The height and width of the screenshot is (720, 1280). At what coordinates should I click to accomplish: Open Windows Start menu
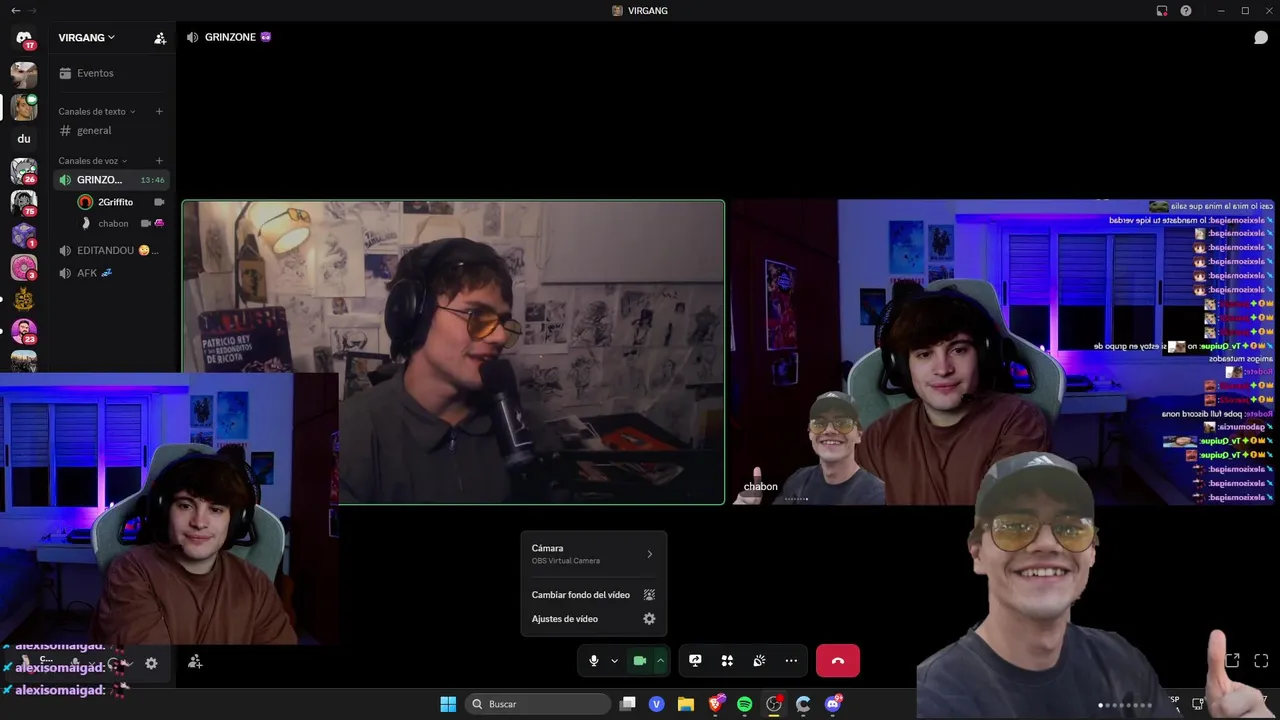click(x=448, y=704)
